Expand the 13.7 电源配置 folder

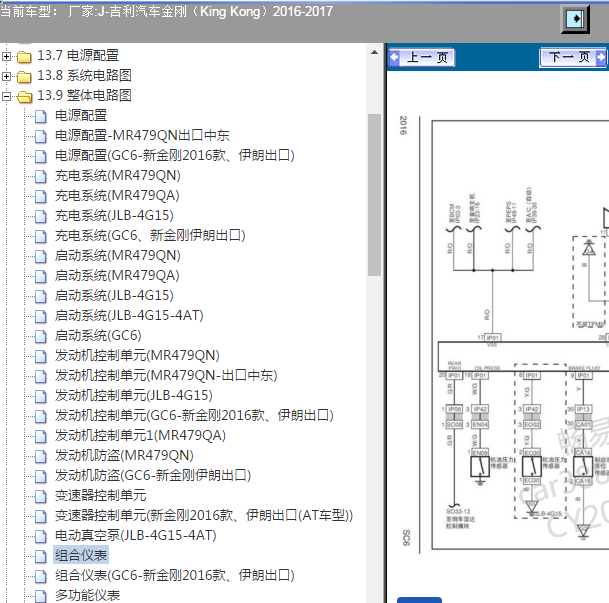coord(6,56)
